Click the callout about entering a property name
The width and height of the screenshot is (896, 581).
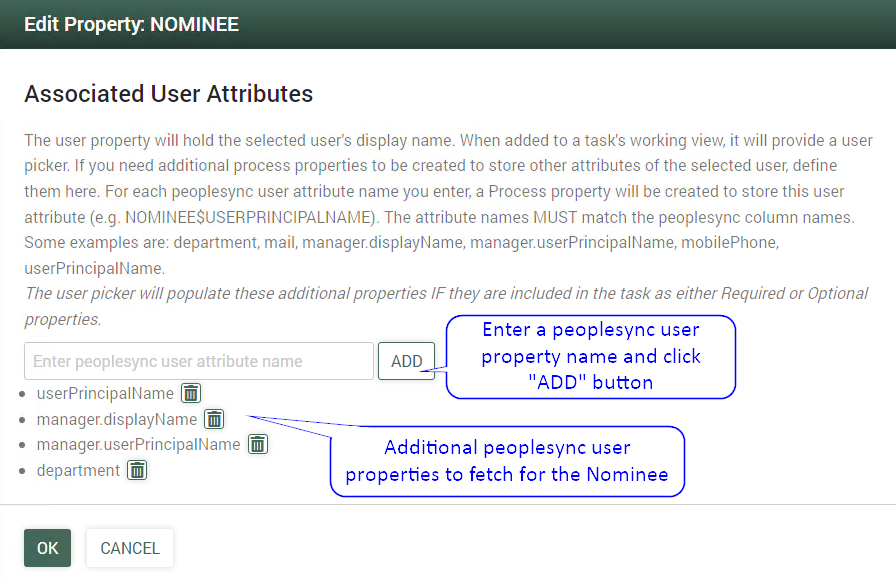(590, 356)
